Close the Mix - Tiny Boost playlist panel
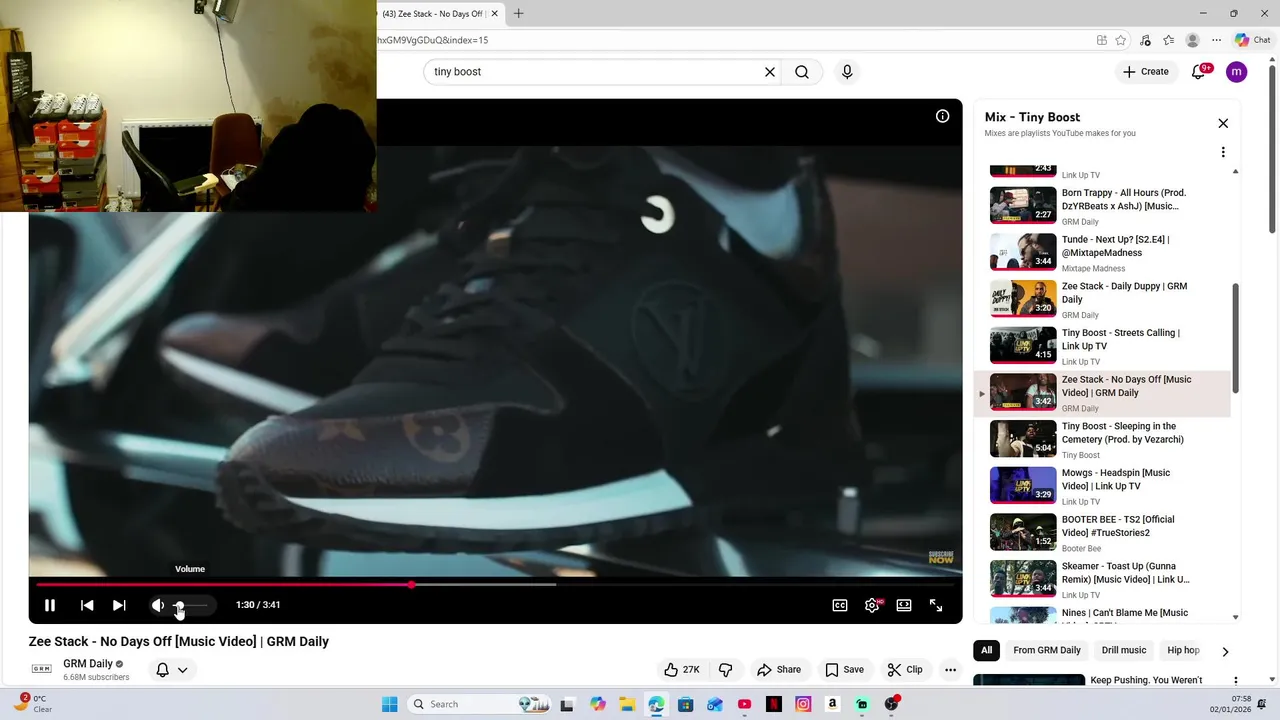Image resolution: width=1280 pixels, height=720 pixels. [x=1223, y=123]
